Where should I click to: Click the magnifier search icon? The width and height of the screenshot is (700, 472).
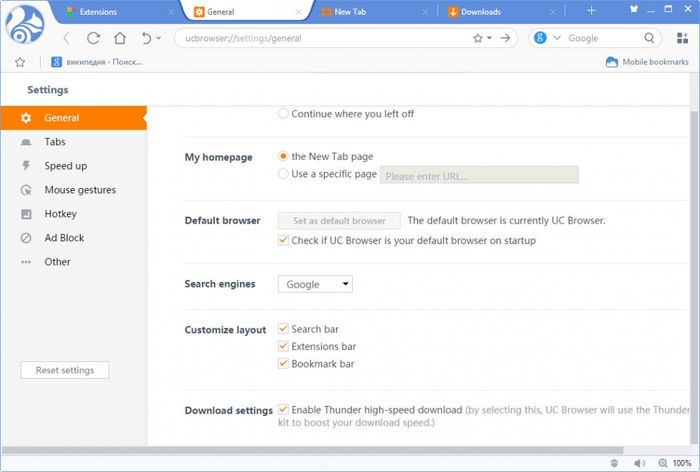coord(649,38)
